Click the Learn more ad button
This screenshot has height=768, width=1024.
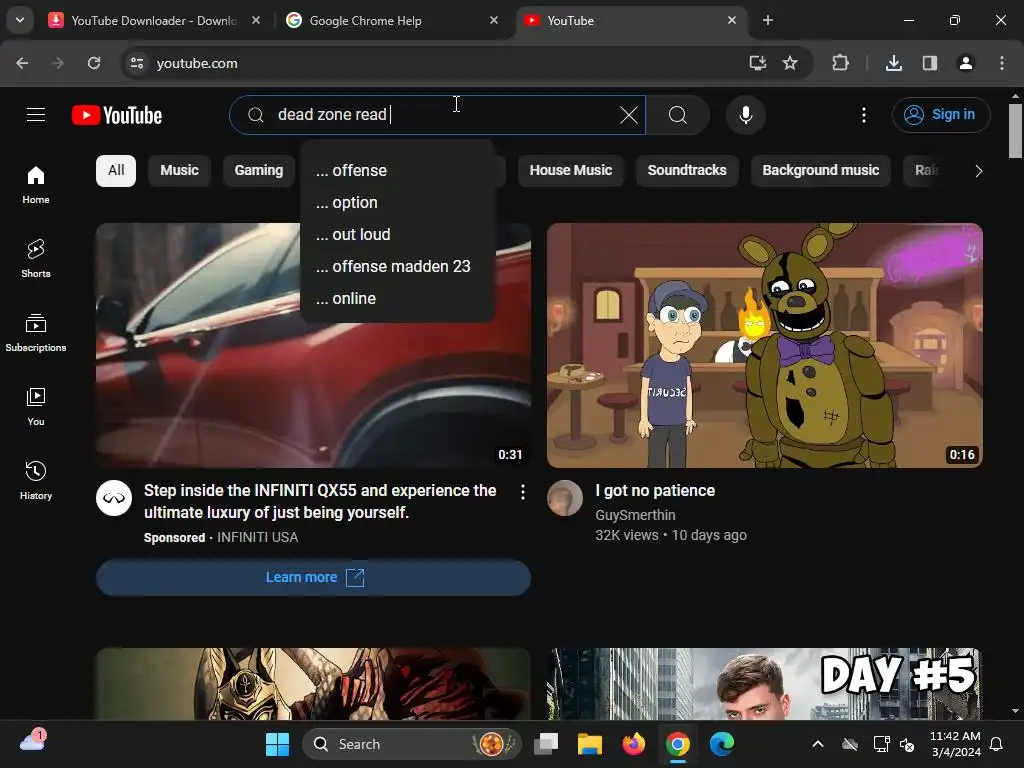pyautogui.click(x=313, y=577)
